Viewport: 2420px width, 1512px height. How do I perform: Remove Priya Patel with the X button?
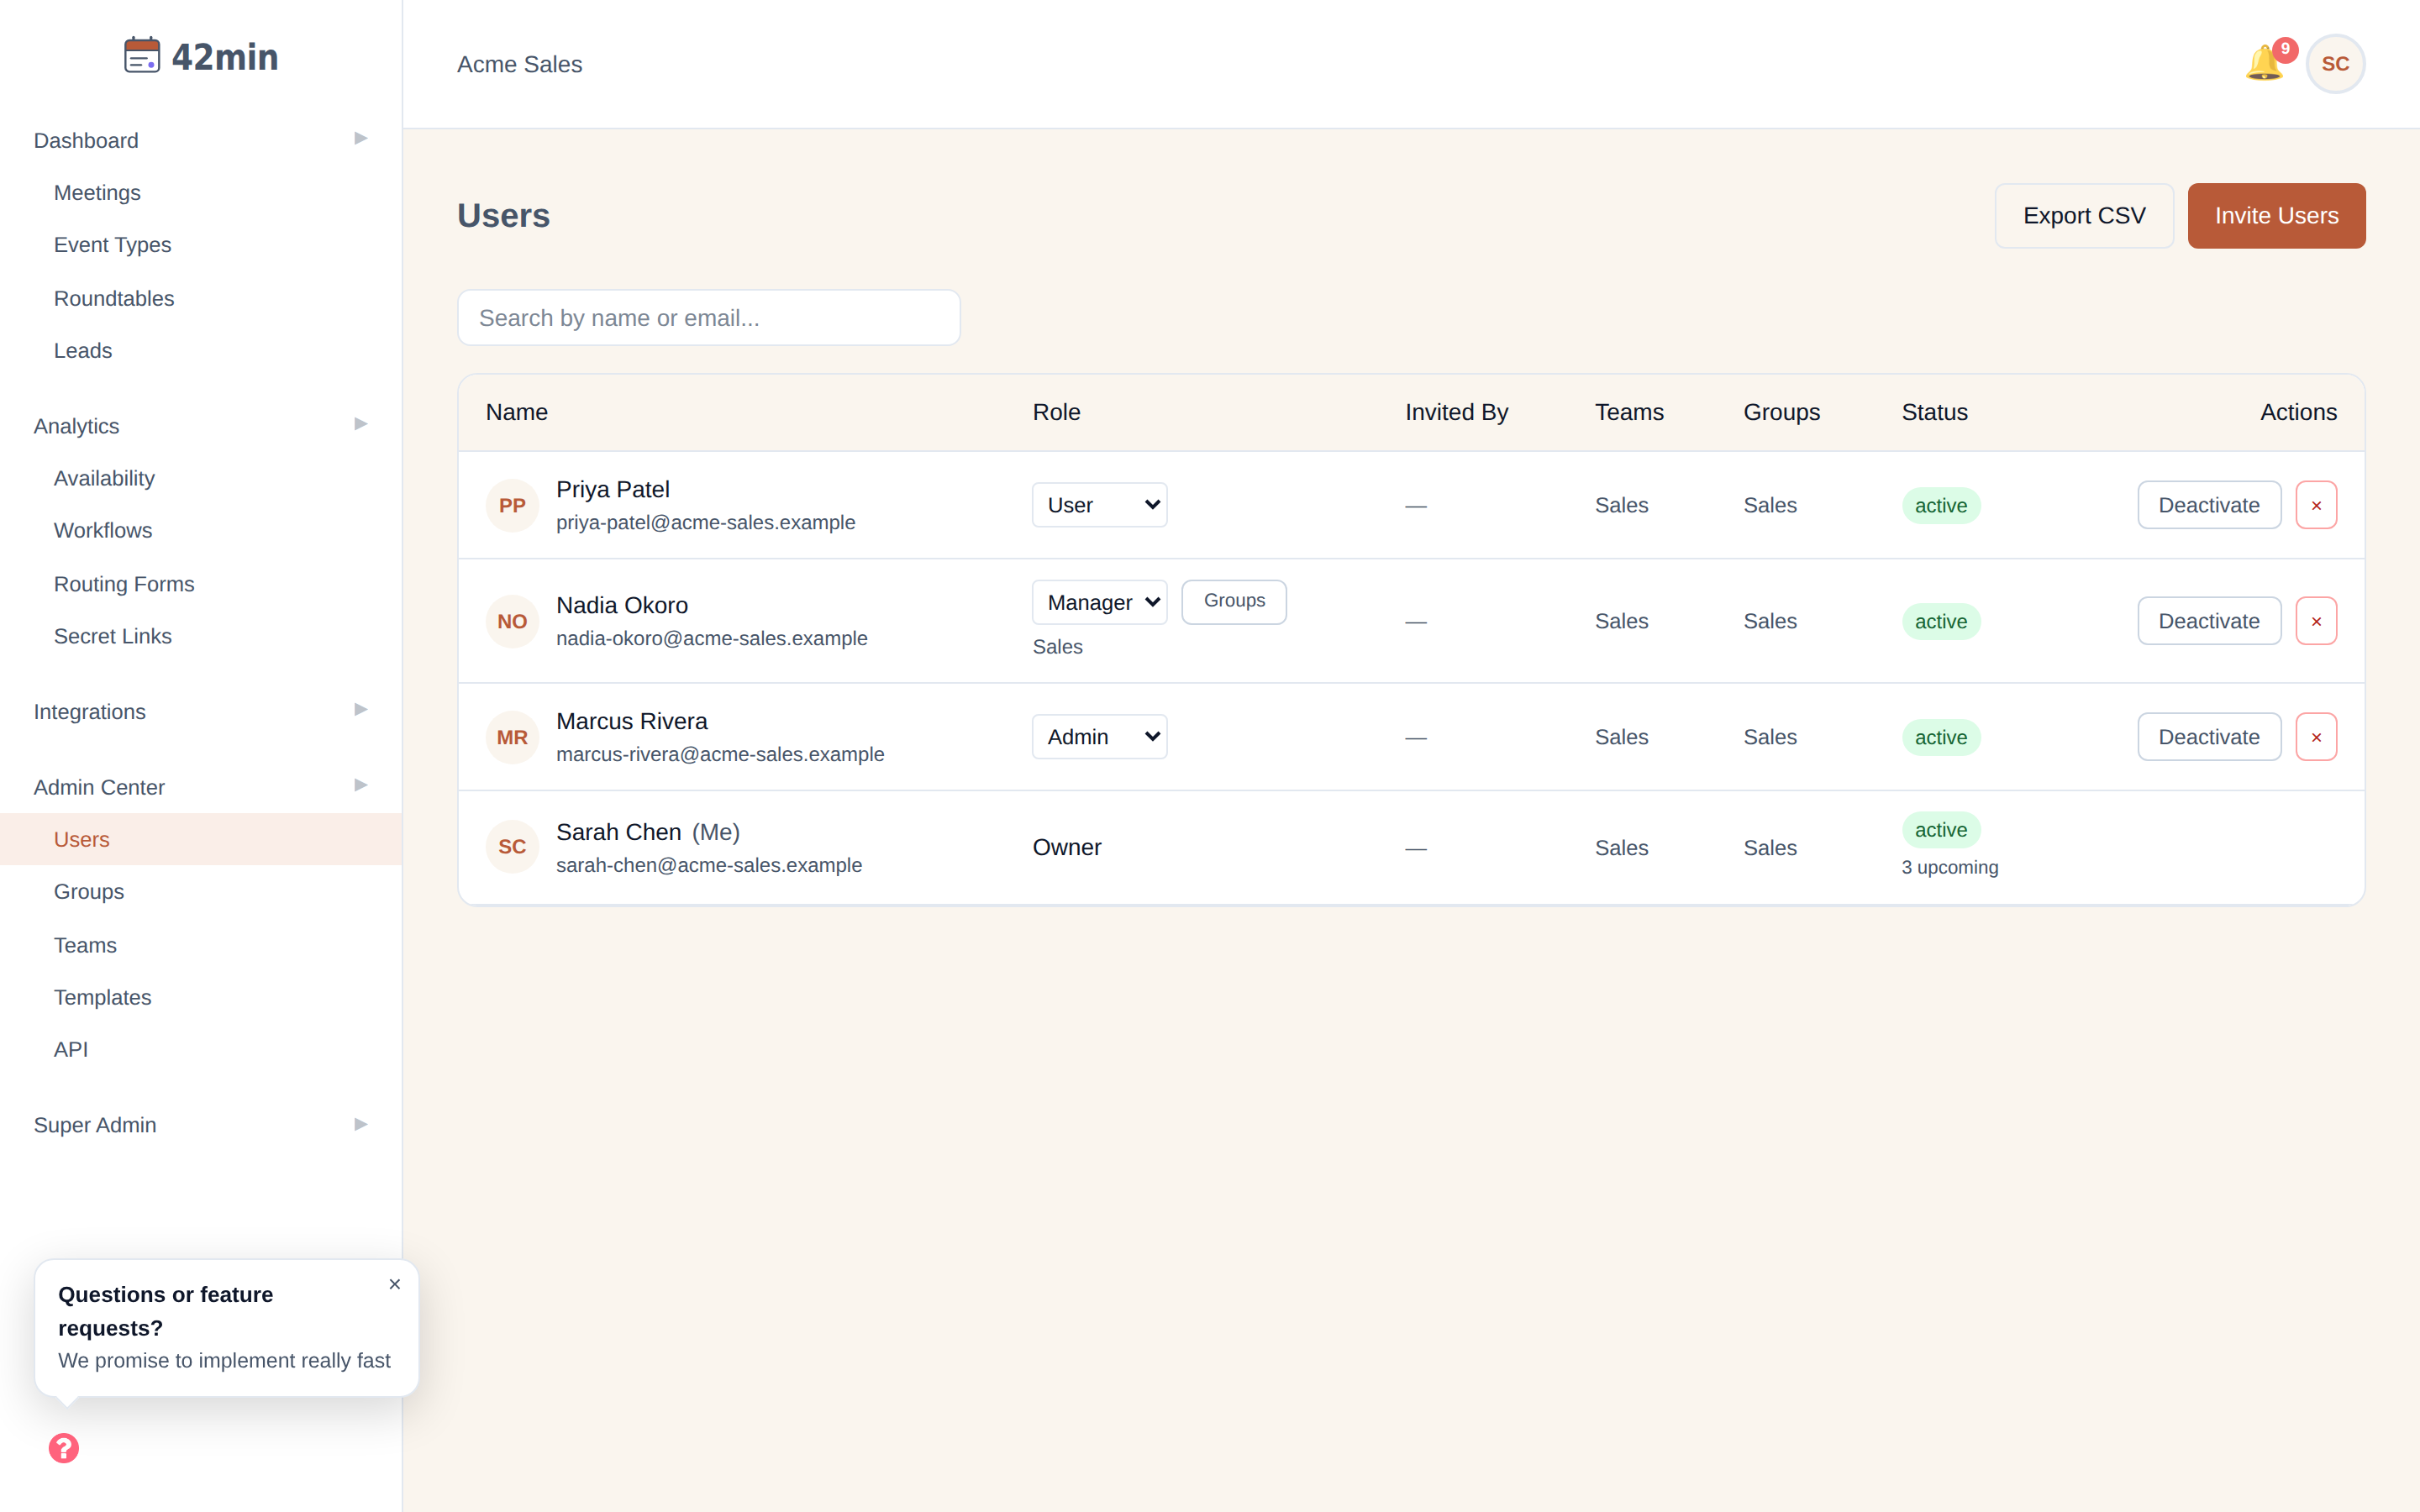[x=2316, y=505]
